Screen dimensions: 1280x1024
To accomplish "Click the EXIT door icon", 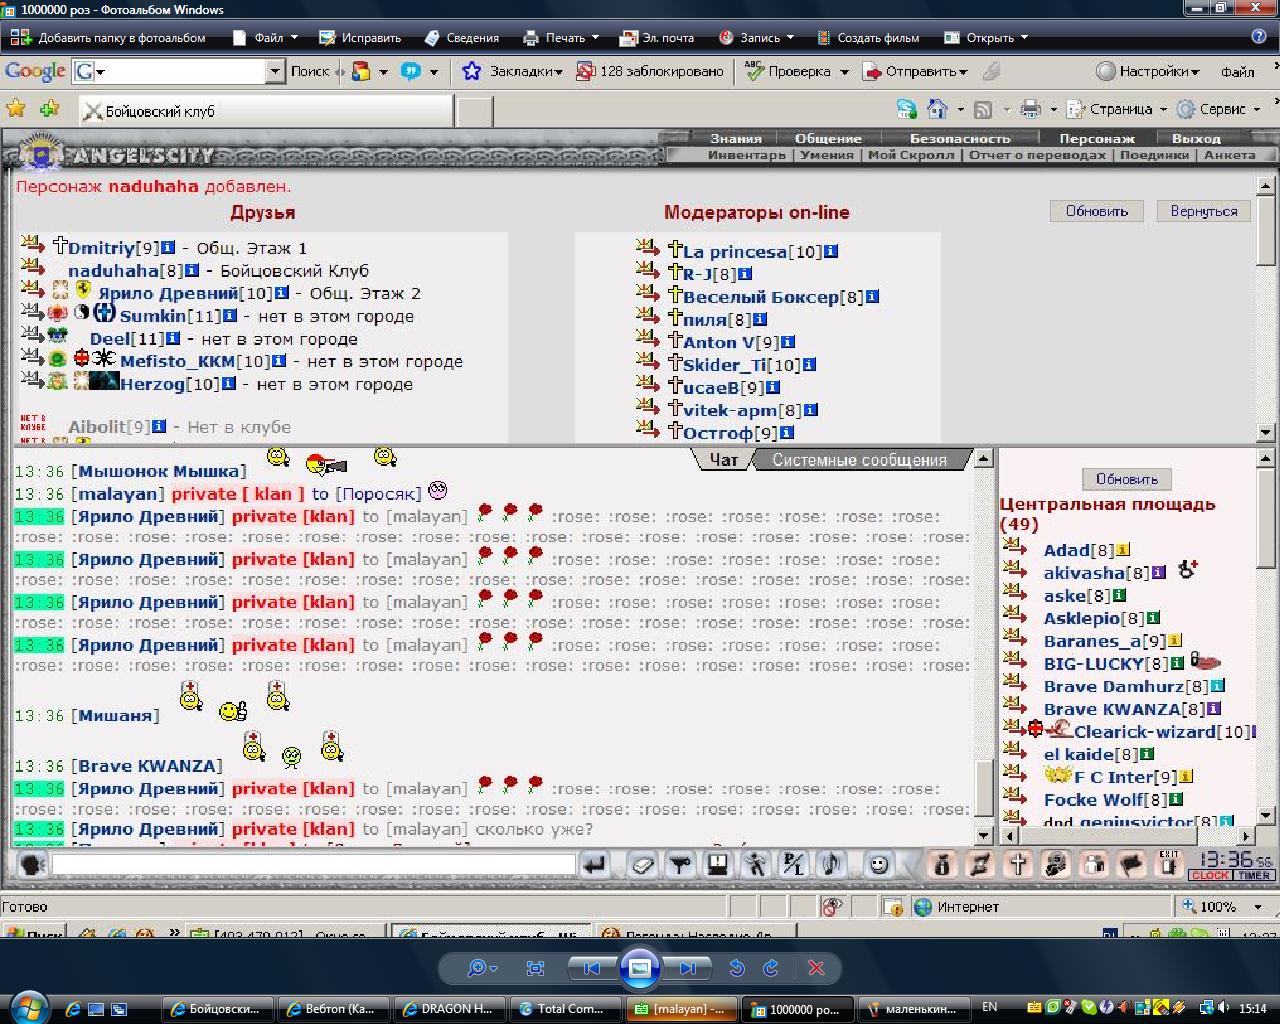I will (1168, 864).
